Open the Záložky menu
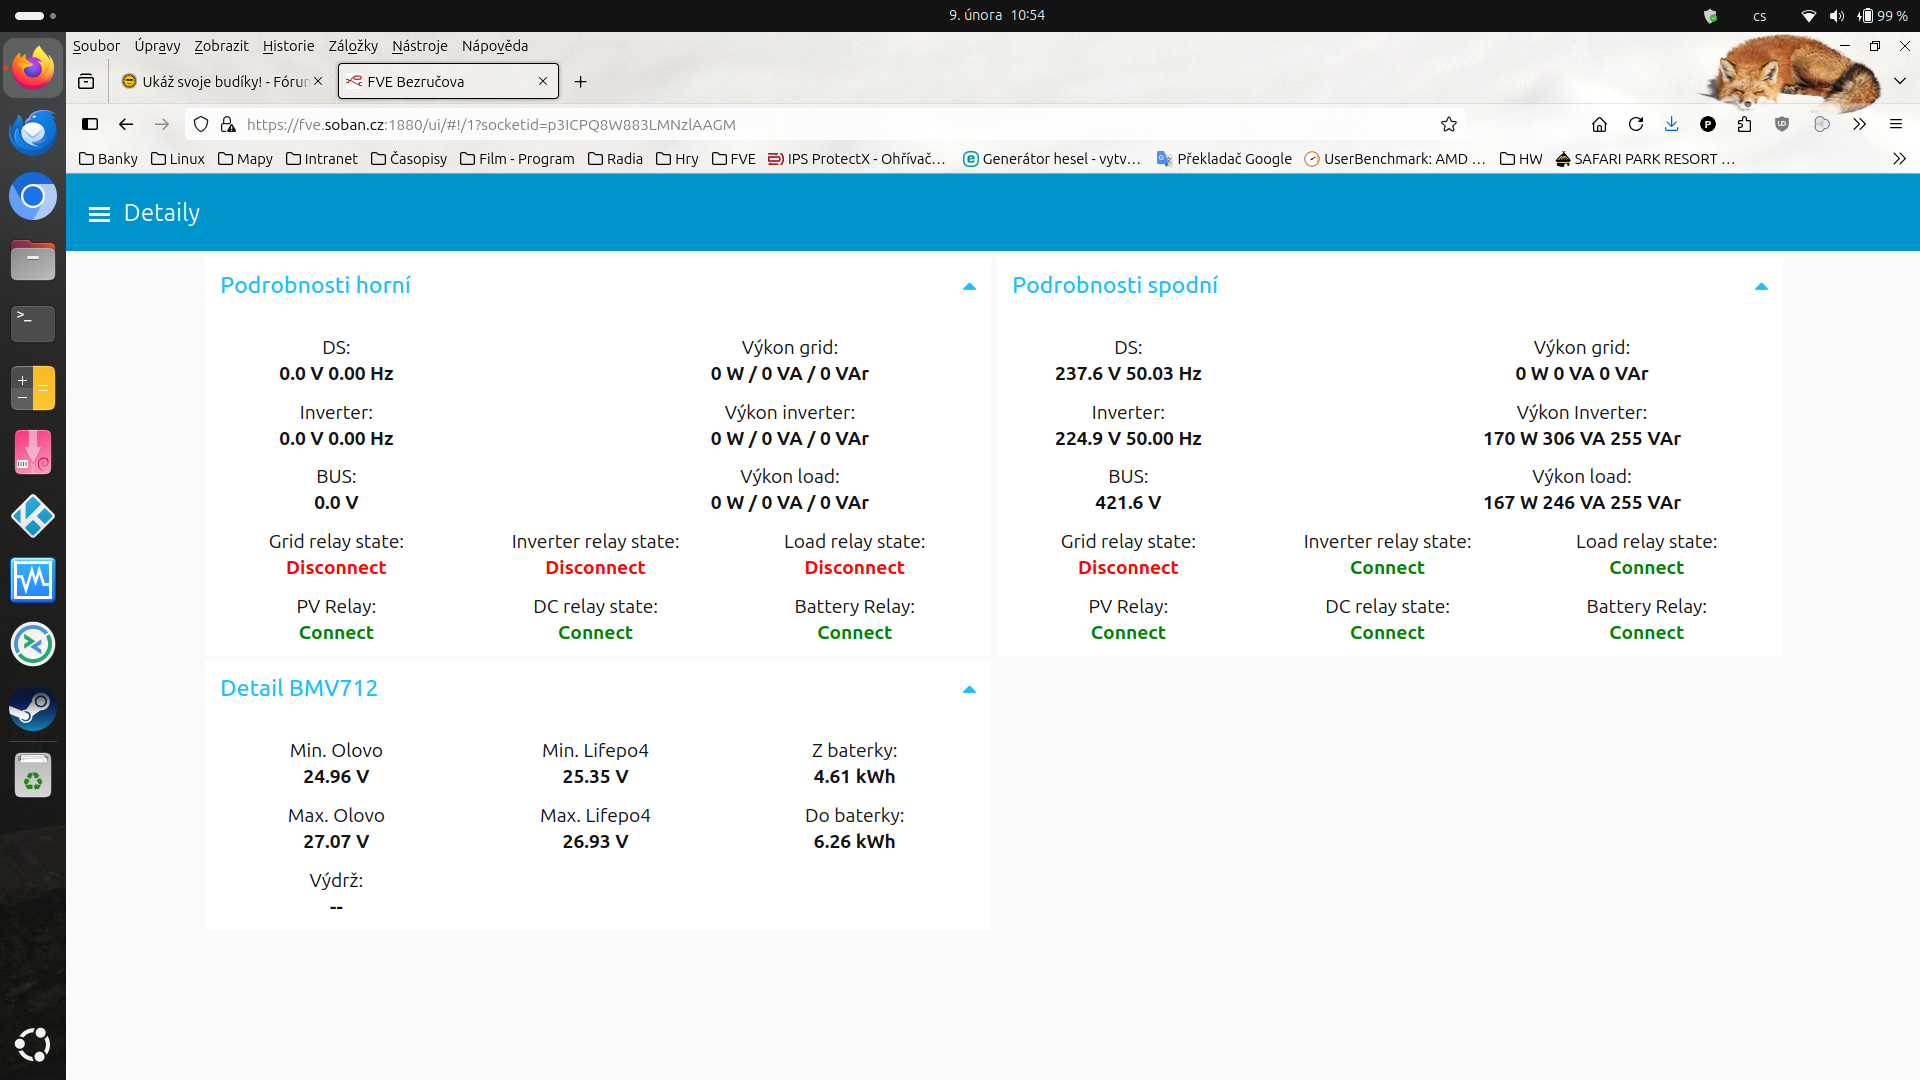Viewport: 1920px width, 1080px height. pyautogui.click(x=353, y=46)
